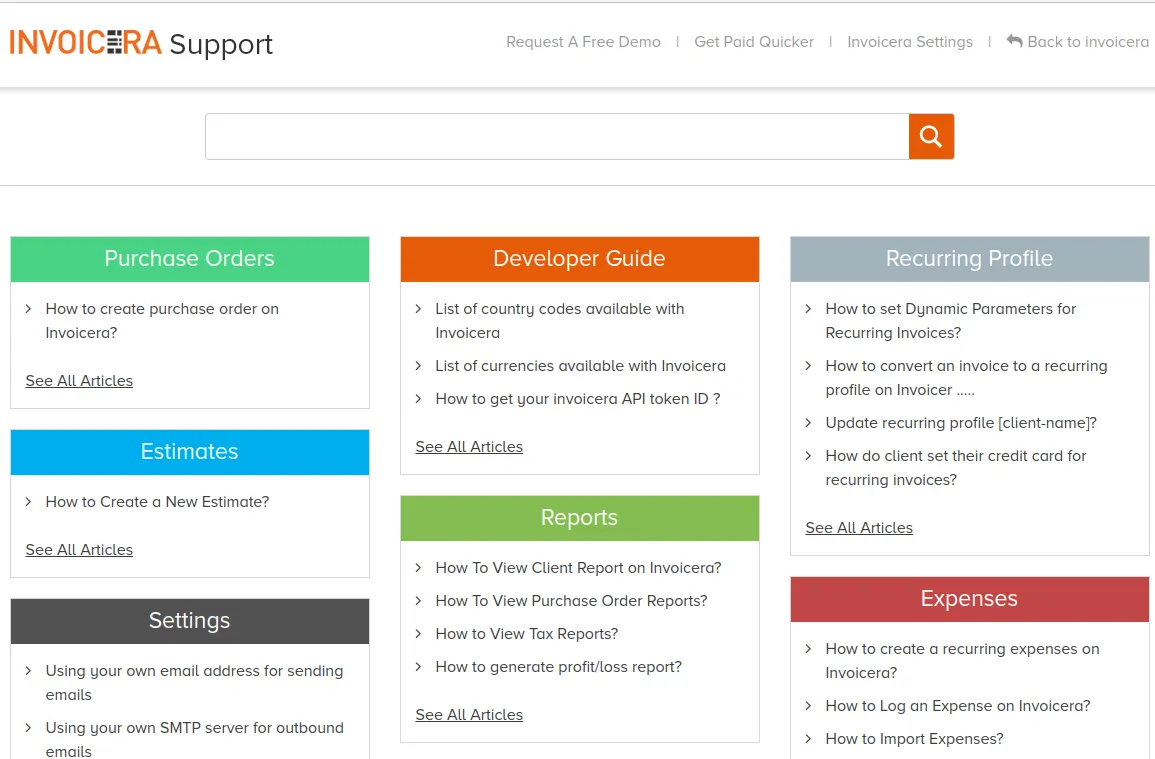Screen dimensions: 1155x759
Task: See All Articles under Purchase Orders
Action: [80, 381]
